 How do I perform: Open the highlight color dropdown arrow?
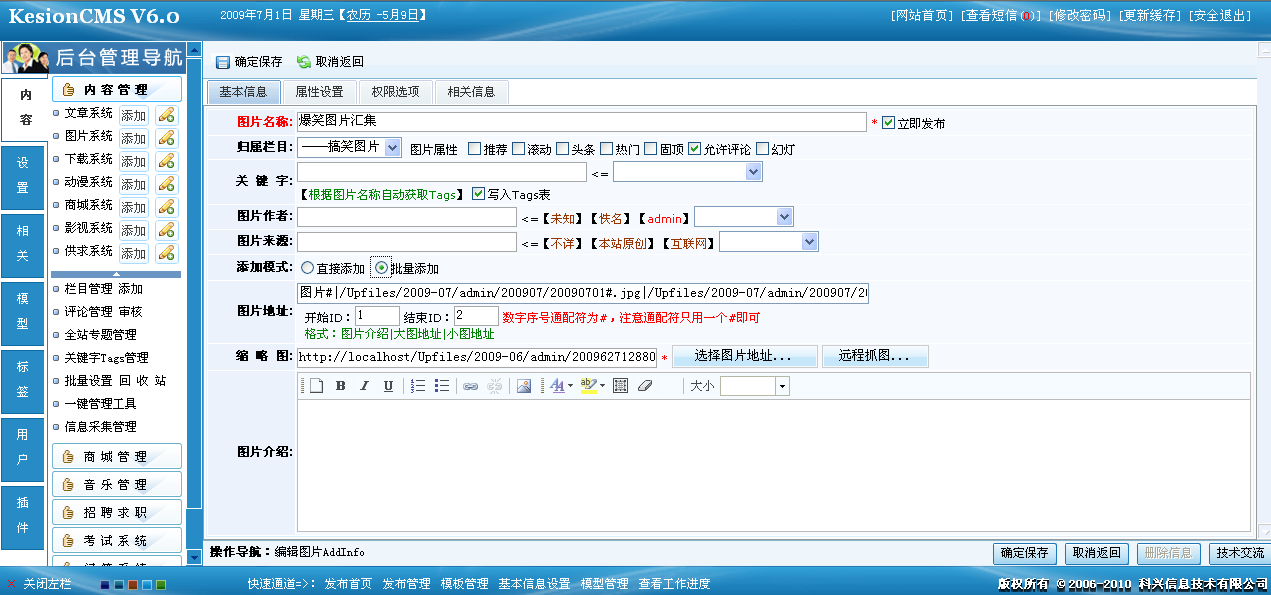tap(602, 386)
